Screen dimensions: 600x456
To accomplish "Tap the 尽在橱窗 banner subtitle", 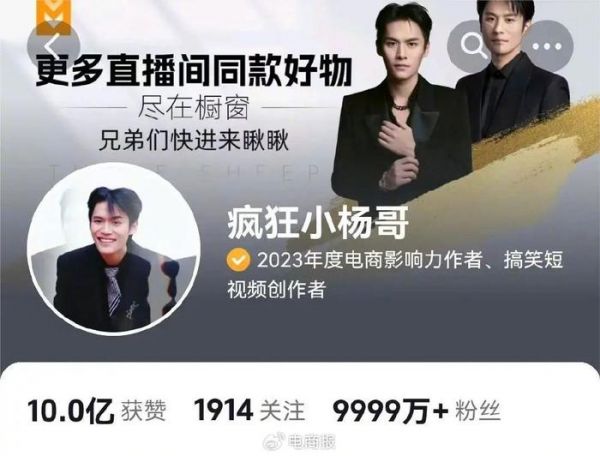I will tap(194, 107).
